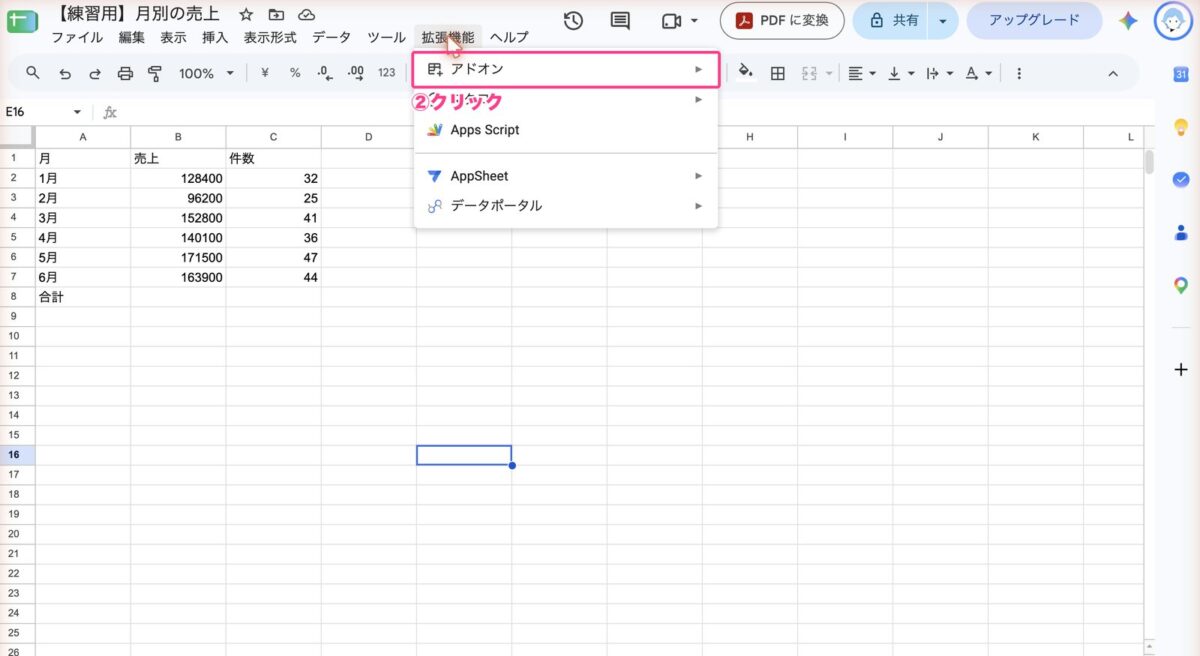This screenshot has width=1200, height=656.
Task: Collapse the toolbar with chevron
Action: 1113,73
